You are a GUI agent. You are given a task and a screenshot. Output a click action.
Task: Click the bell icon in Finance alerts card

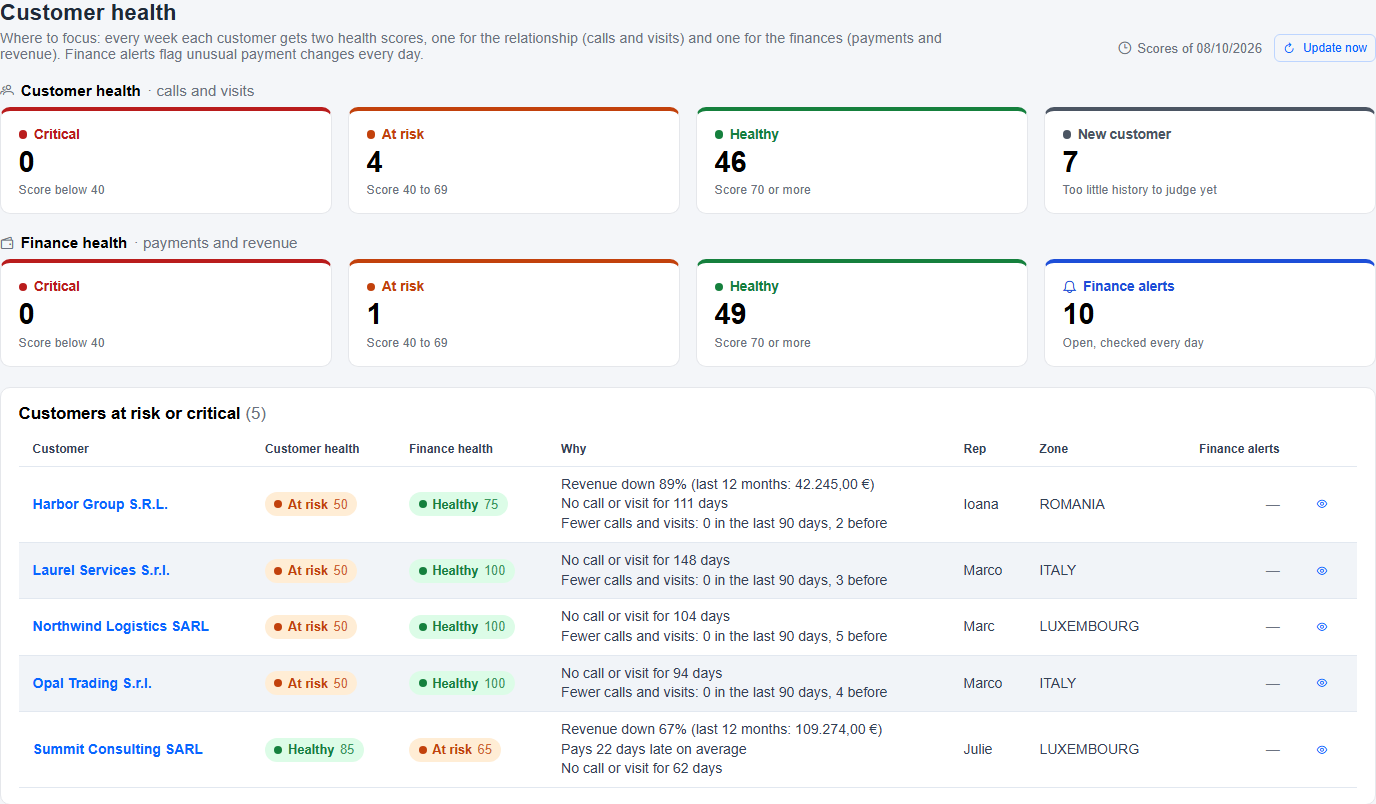tap(1069, 287)
